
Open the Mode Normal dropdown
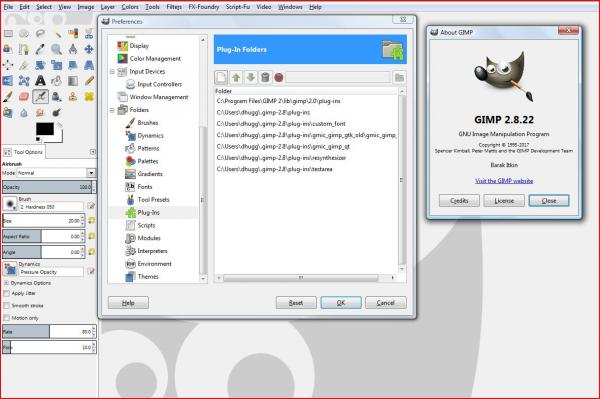coord(56,173)
